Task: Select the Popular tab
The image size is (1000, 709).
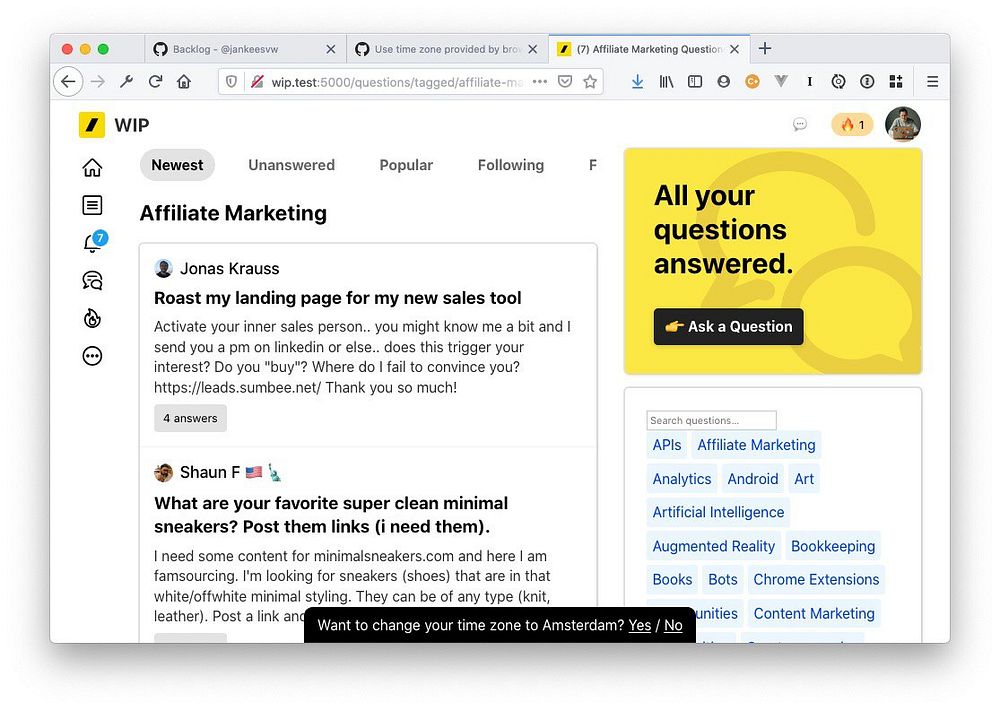Action: point(406,165)
